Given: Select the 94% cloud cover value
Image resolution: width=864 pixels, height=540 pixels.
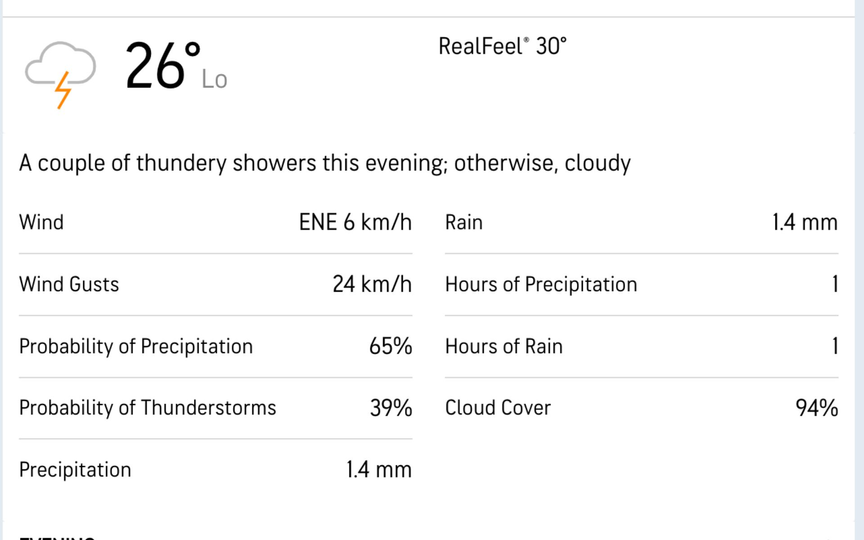Looking at the screenshot, I should tap(817, 408).
